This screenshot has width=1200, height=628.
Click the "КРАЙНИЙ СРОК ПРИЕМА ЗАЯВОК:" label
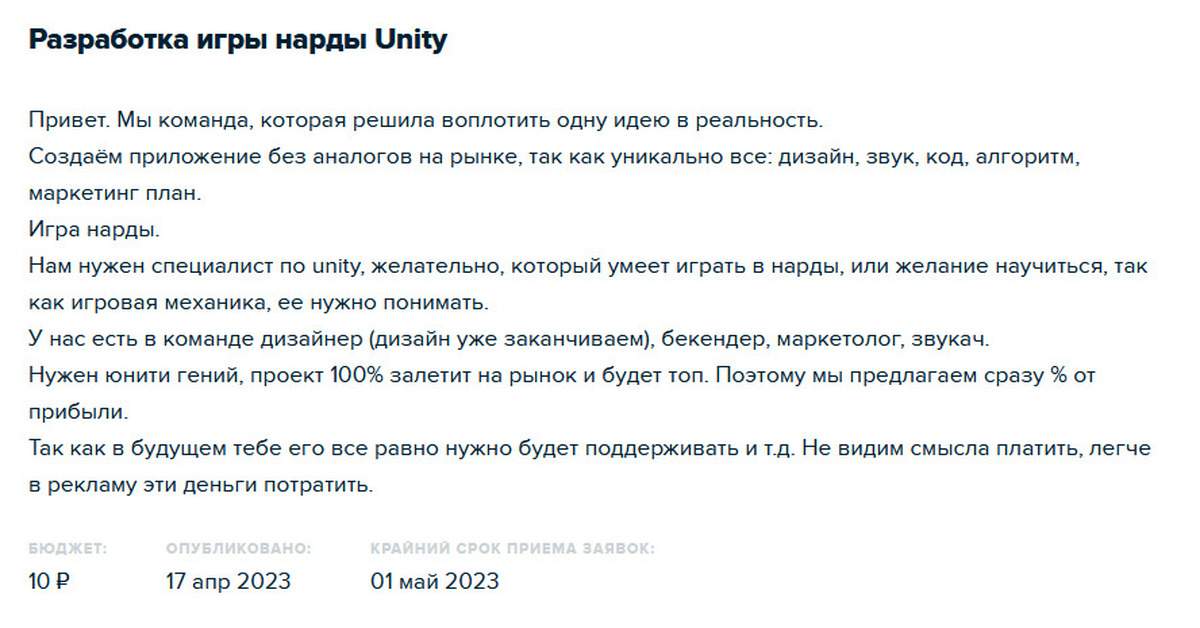(x=513, y=549)
